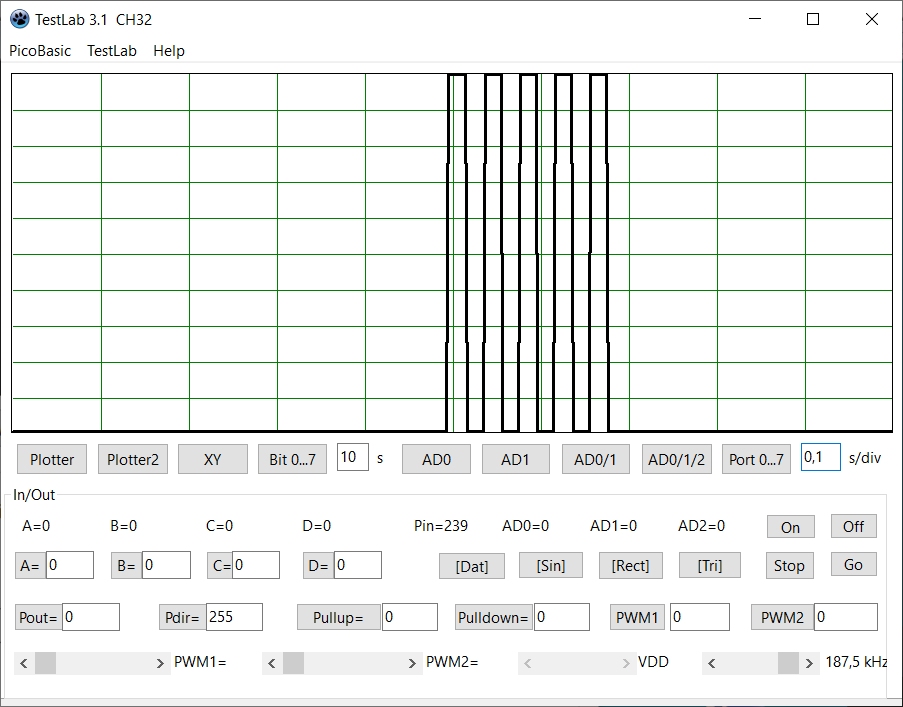Generate a sine wave with [Sin]
903x707 pixels.
(550, 565)
